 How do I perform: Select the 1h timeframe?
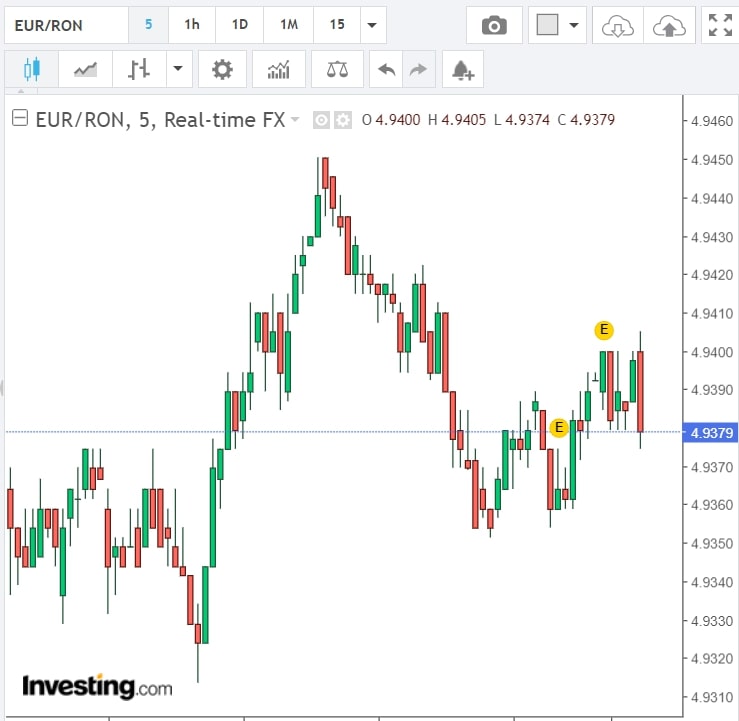coord(192,25)
